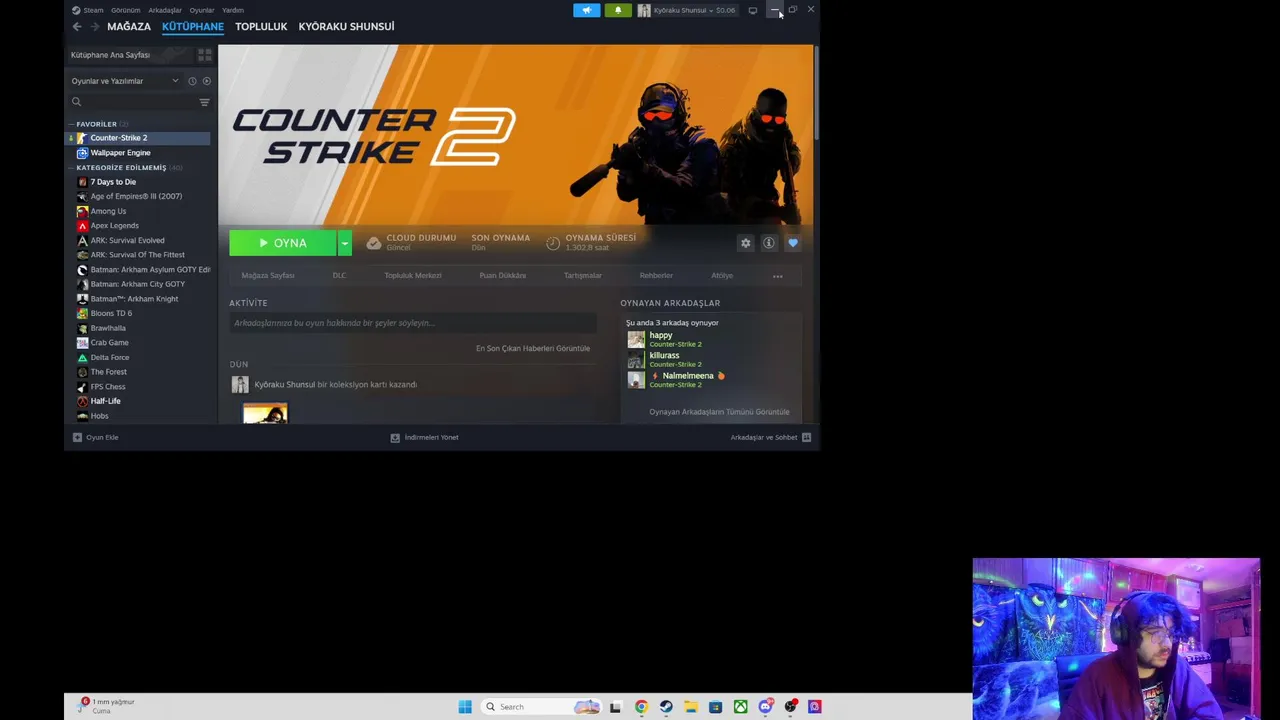Open friend Nalmelmeena entry
Screen dimensions: 1280x720
[x=676, y=380]
